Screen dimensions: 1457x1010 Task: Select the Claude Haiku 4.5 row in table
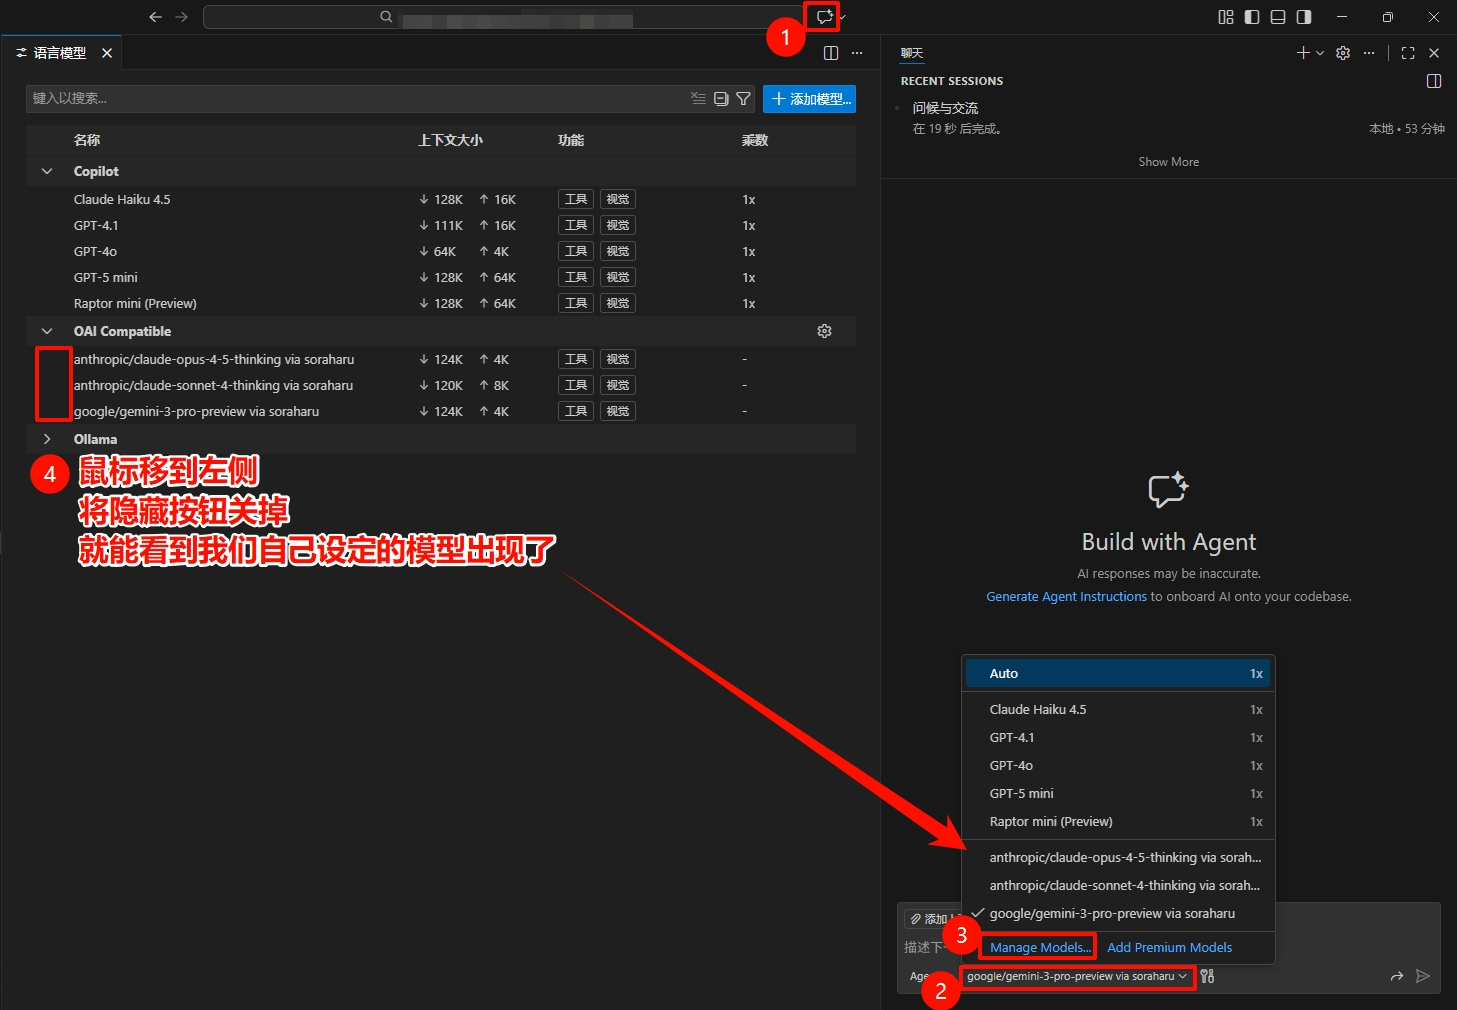(x=441, y=199)
